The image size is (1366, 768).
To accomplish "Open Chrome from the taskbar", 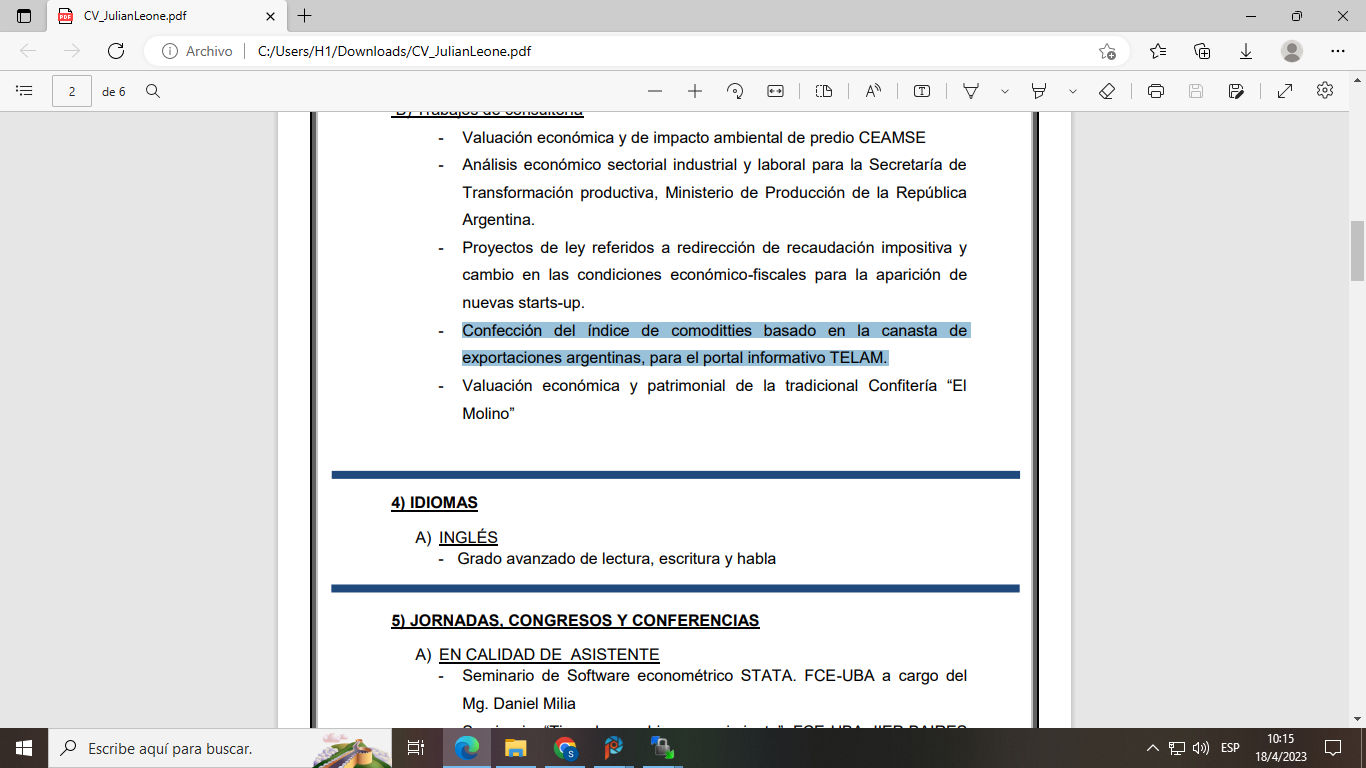I will pos(565,748).
